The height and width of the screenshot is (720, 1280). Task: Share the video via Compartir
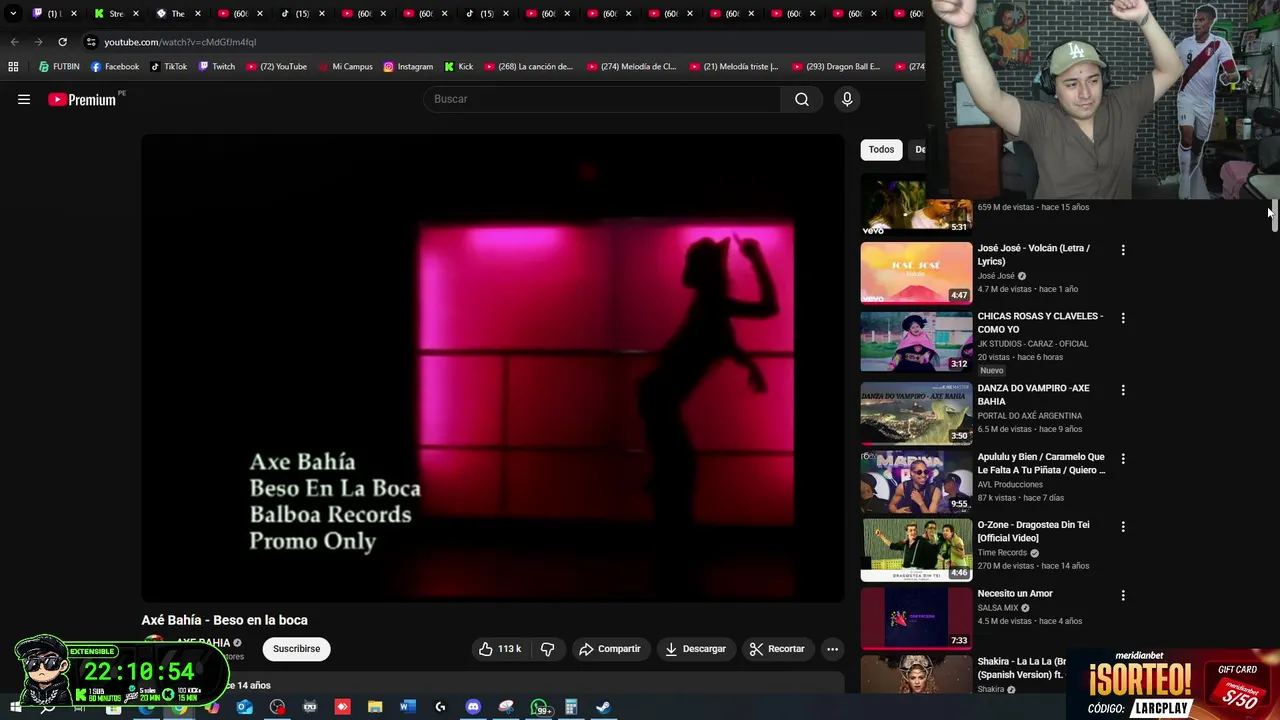tap(610, 649)
